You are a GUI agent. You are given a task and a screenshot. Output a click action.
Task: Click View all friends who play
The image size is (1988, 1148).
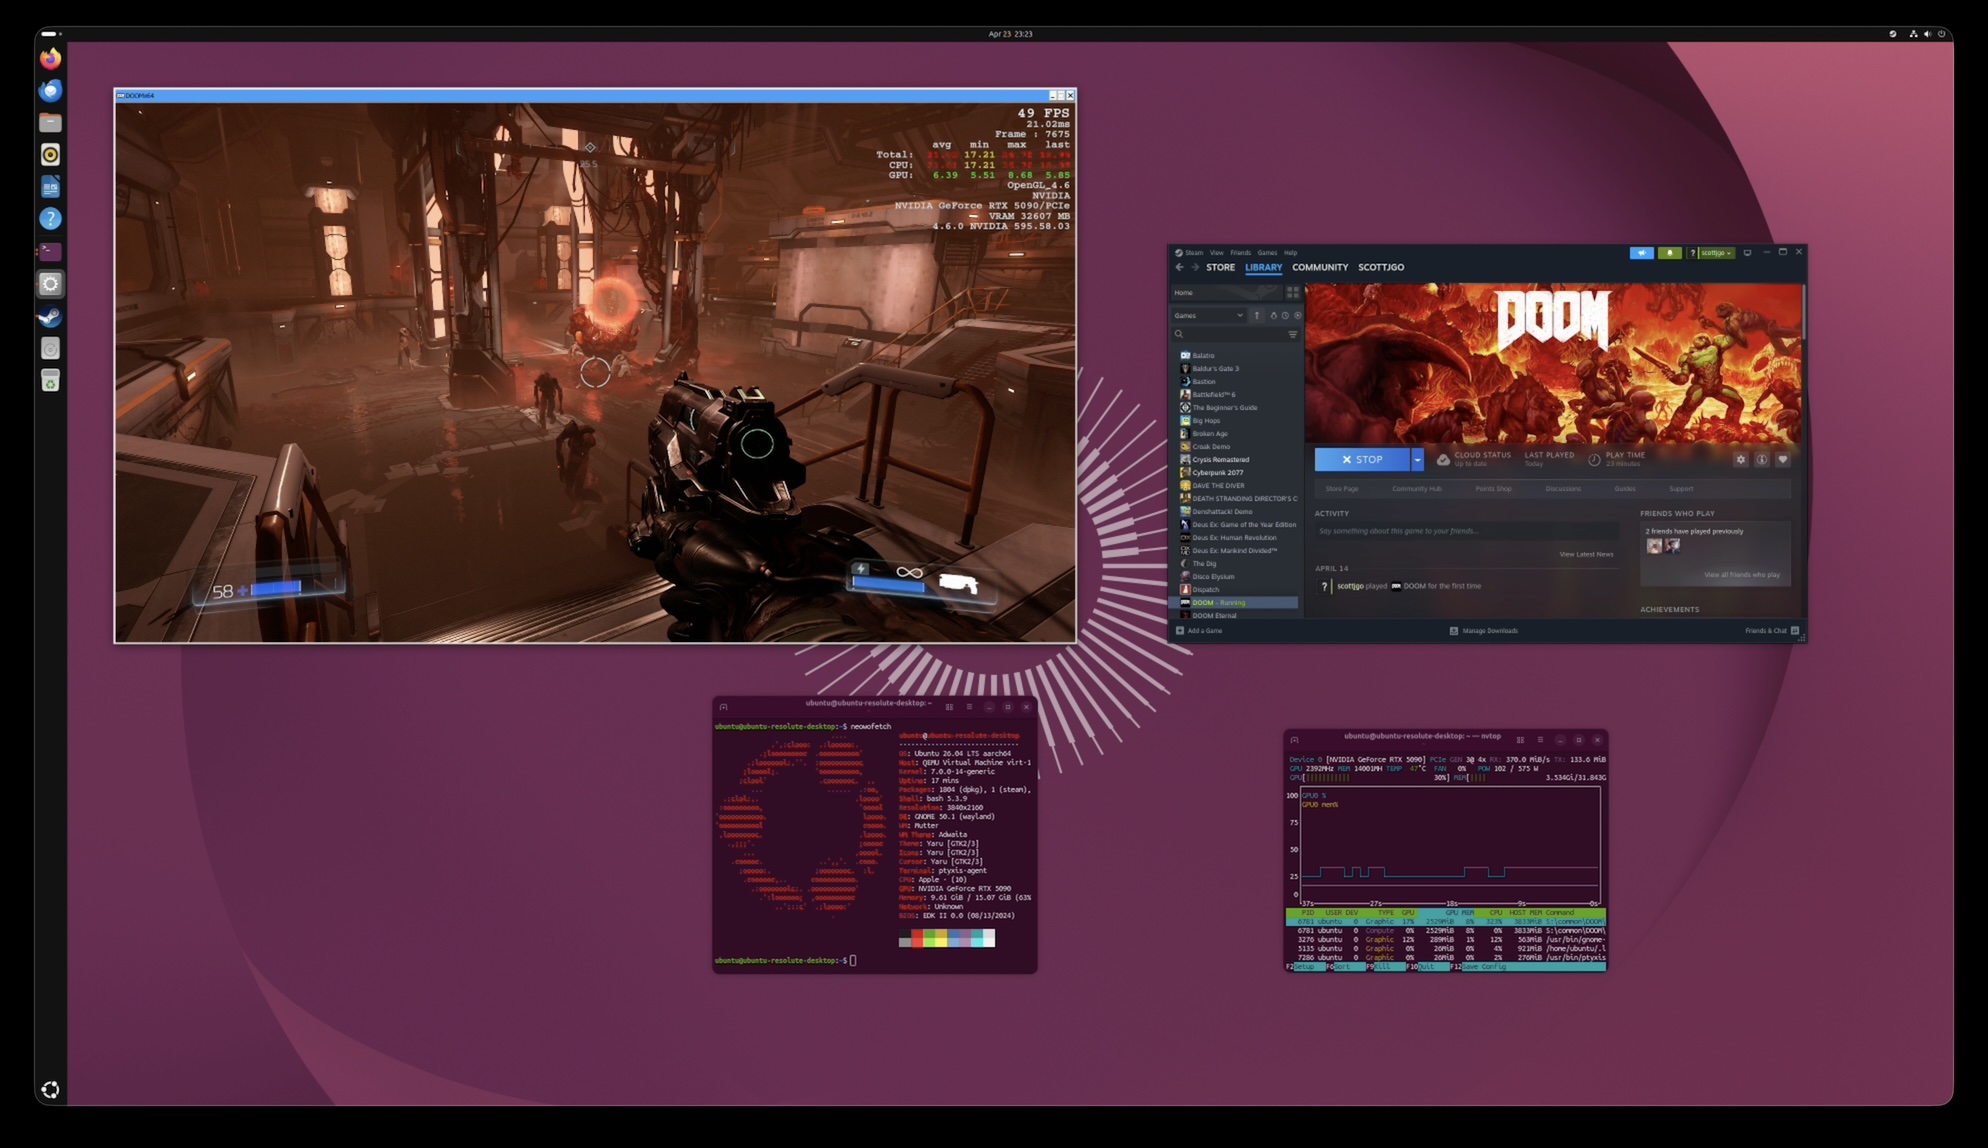click(1742, 575)
